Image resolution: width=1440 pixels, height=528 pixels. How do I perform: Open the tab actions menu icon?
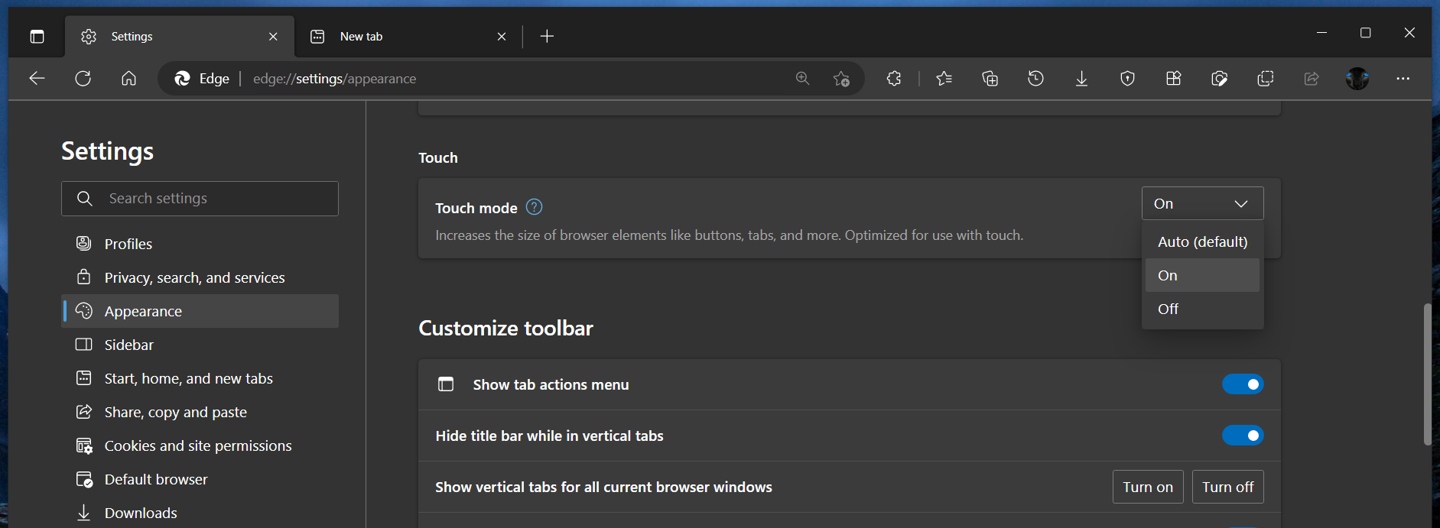(37, 36)
